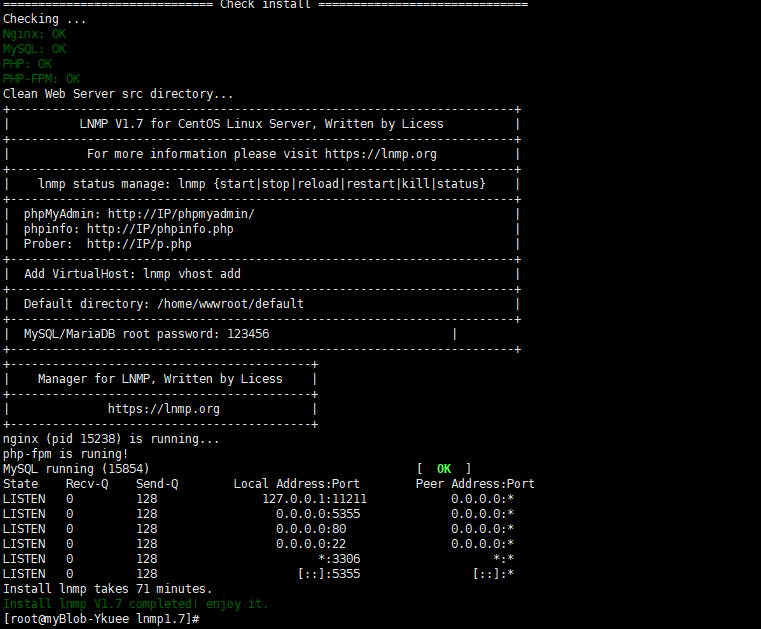Click the MySQL/MariaDB root password 123456

click(248, 334)
